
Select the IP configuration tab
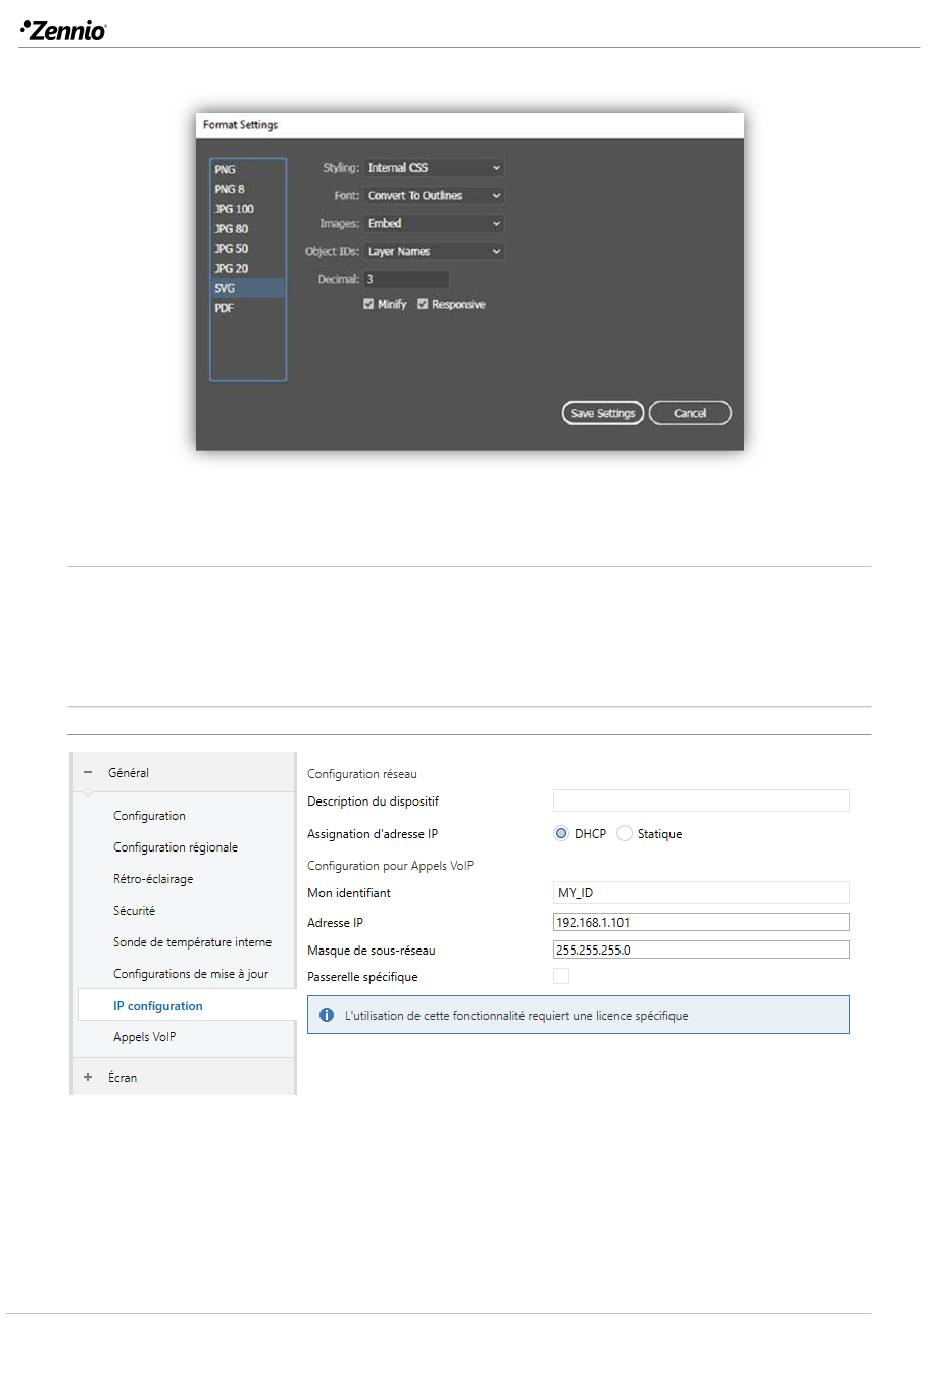click(x=186, y=1006)
